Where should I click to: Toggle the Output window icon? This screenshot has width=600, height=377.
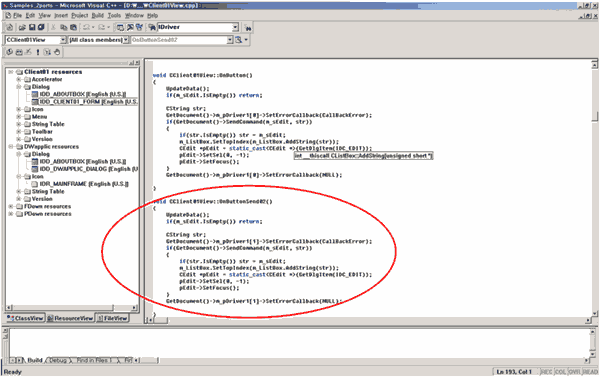(x=130, y=27)
